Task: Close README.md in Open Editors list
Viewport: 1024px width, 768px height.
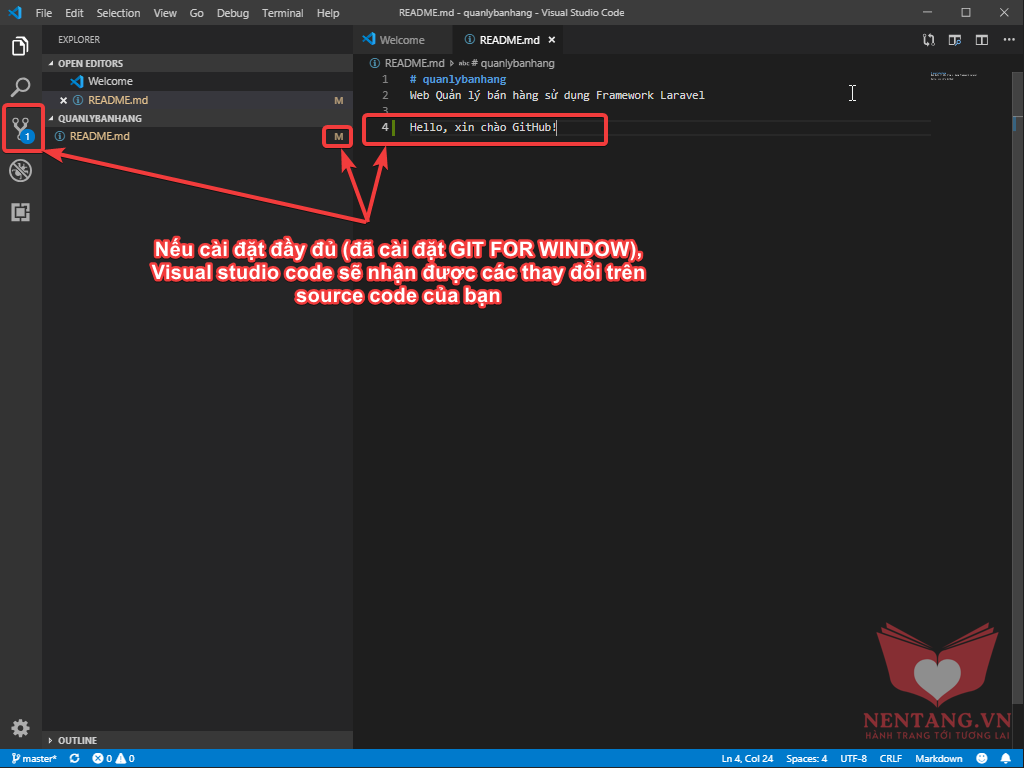Action: point(64,100)
